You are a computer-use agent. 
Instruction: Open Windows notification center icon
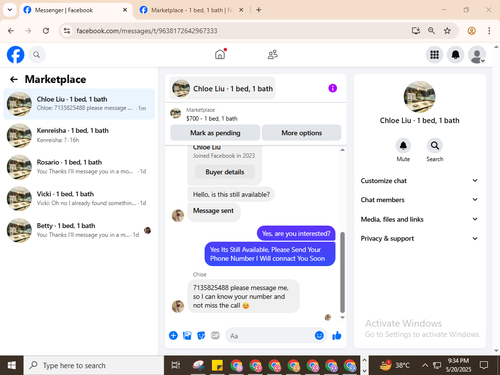click(x=484, y=365)
